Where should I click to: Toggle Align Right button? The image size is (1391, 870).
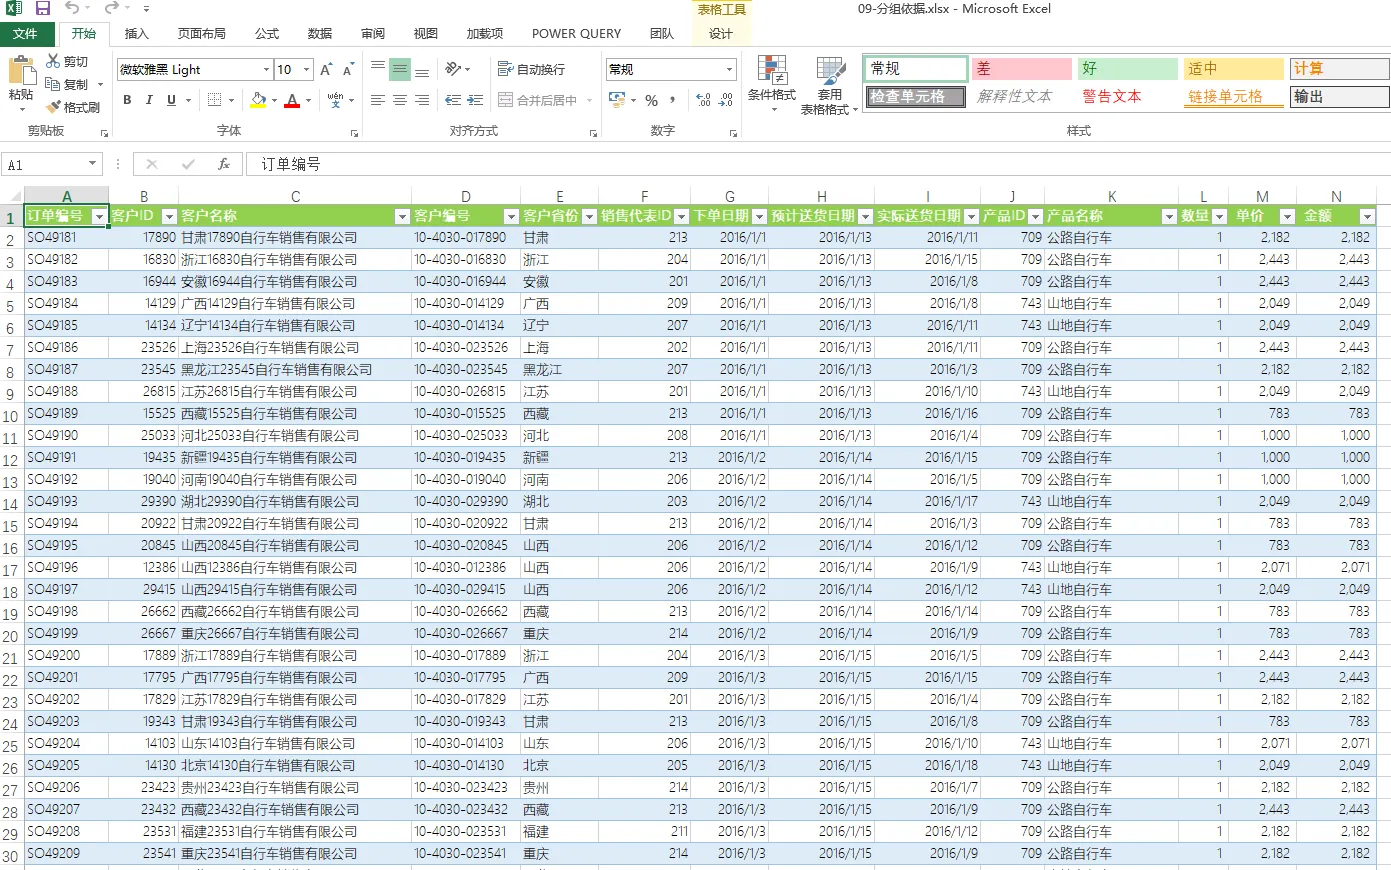(x=422, y=100)
